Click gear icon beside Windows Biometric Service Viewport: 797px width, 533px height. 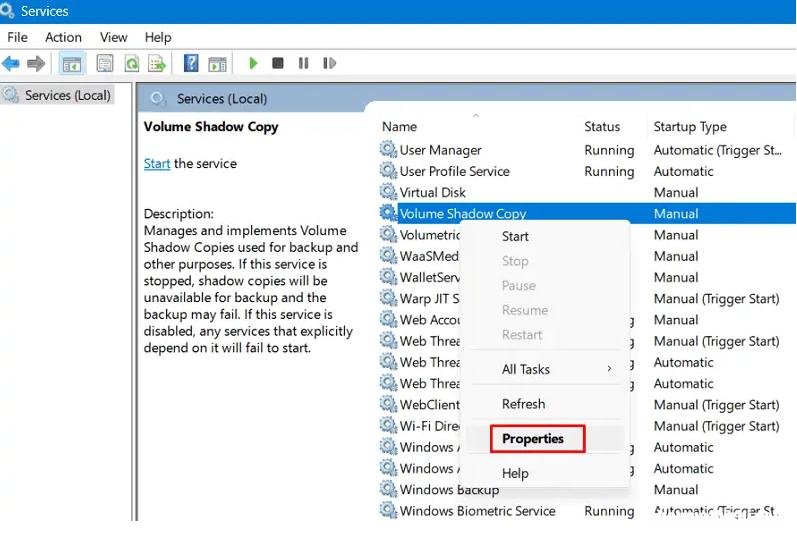(x=388, y=510)
